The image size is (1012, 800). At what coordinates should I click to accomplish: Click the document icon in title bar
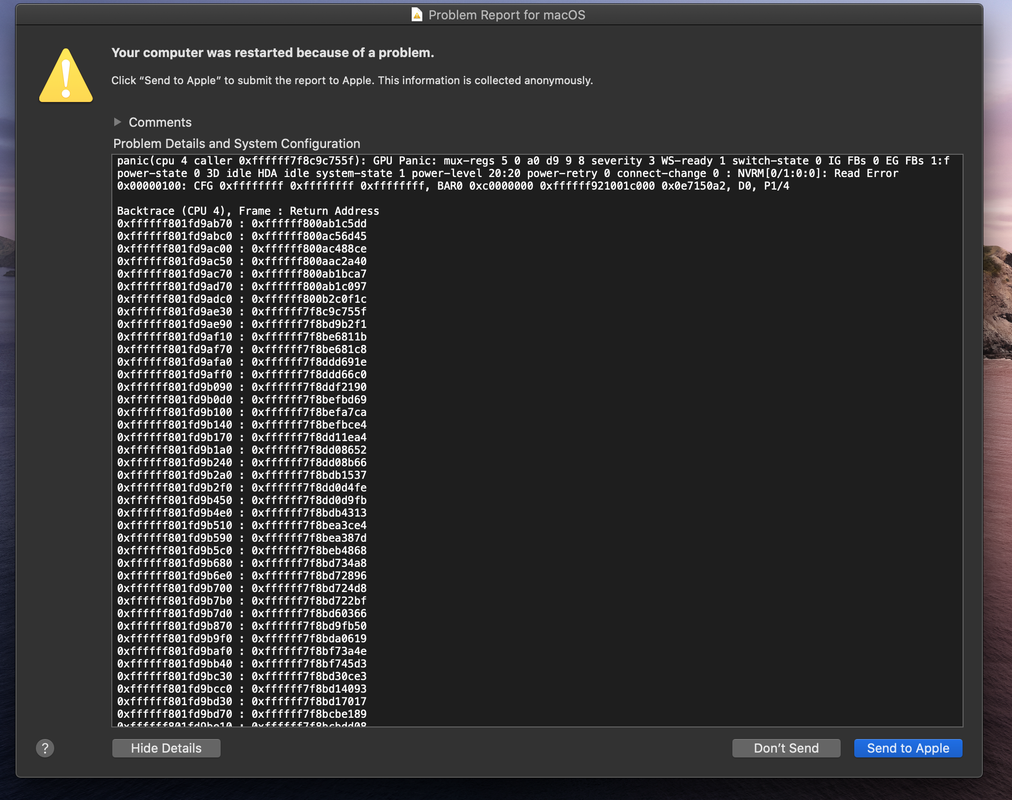coord(417,14)
